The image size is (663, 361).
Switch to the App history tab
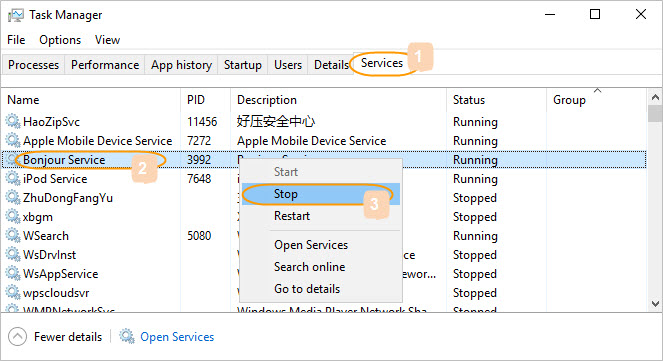[x=181, y=65]
